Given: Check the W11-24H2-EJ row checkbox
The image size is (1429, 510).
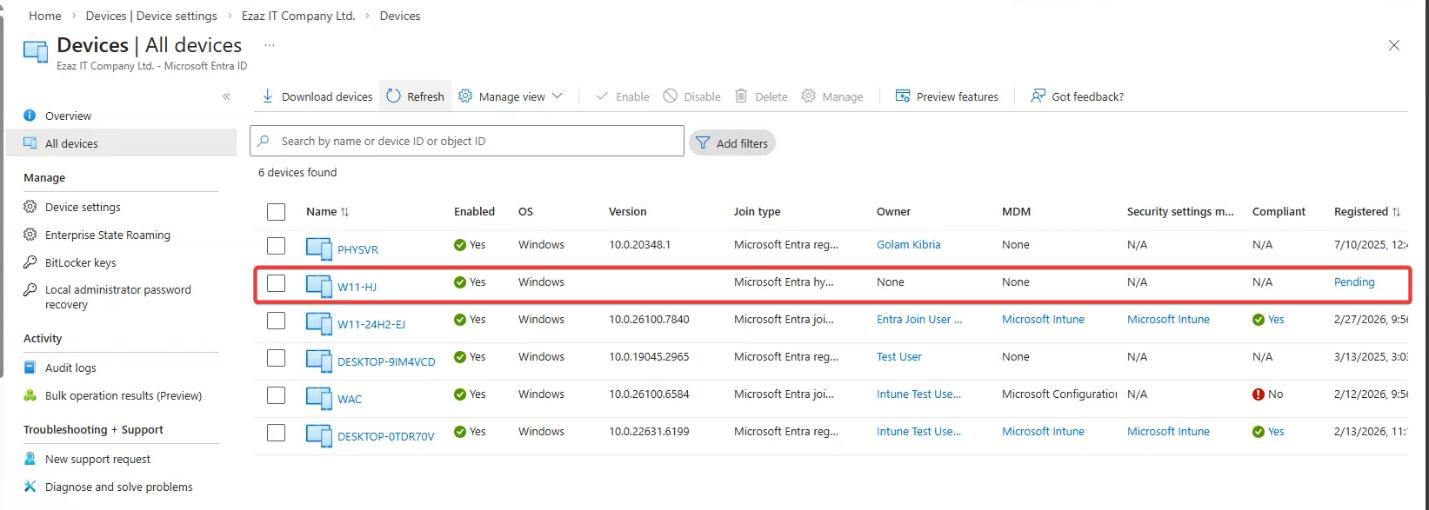Looking at the screenshot, I should tap(276, 320).
